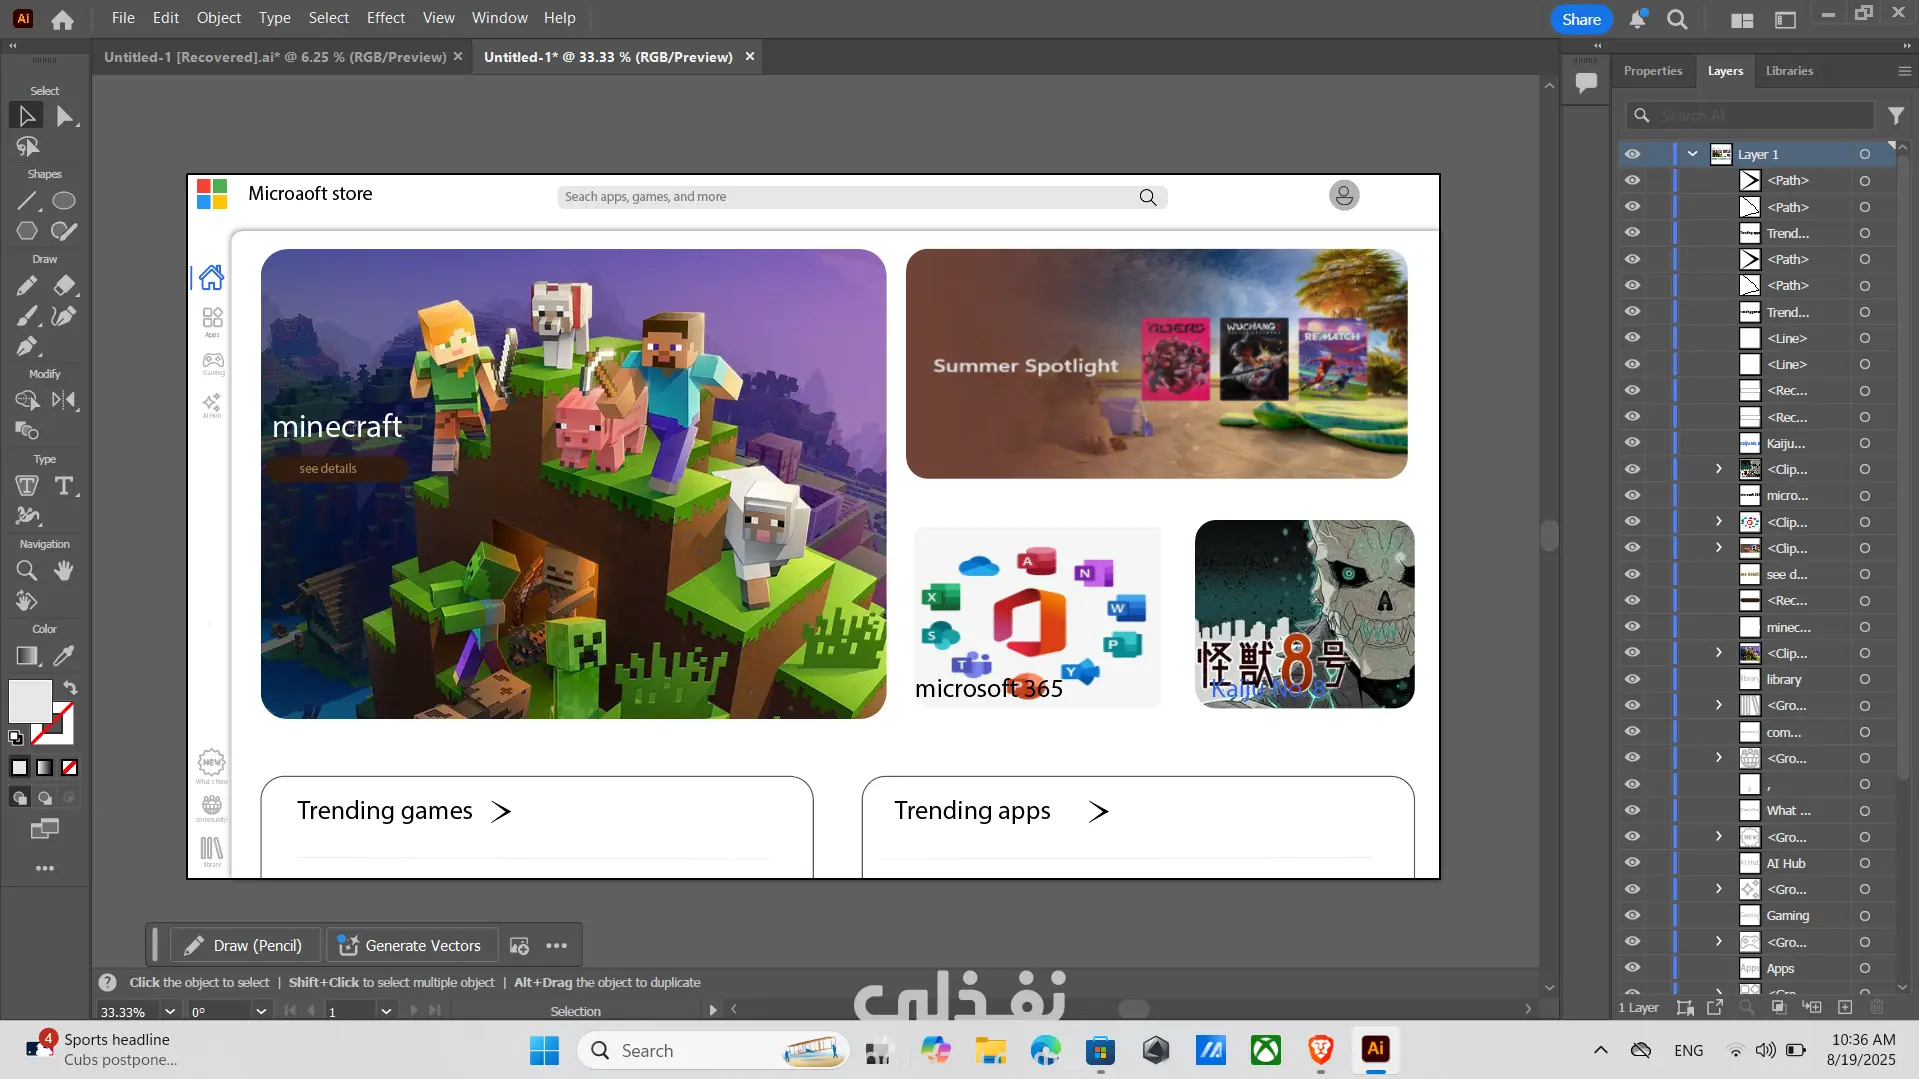Image resolution: width=1919 pixels, height=1079 pixels.
Task: Toggle visibility of minec... layer item
Action: 1632,627
